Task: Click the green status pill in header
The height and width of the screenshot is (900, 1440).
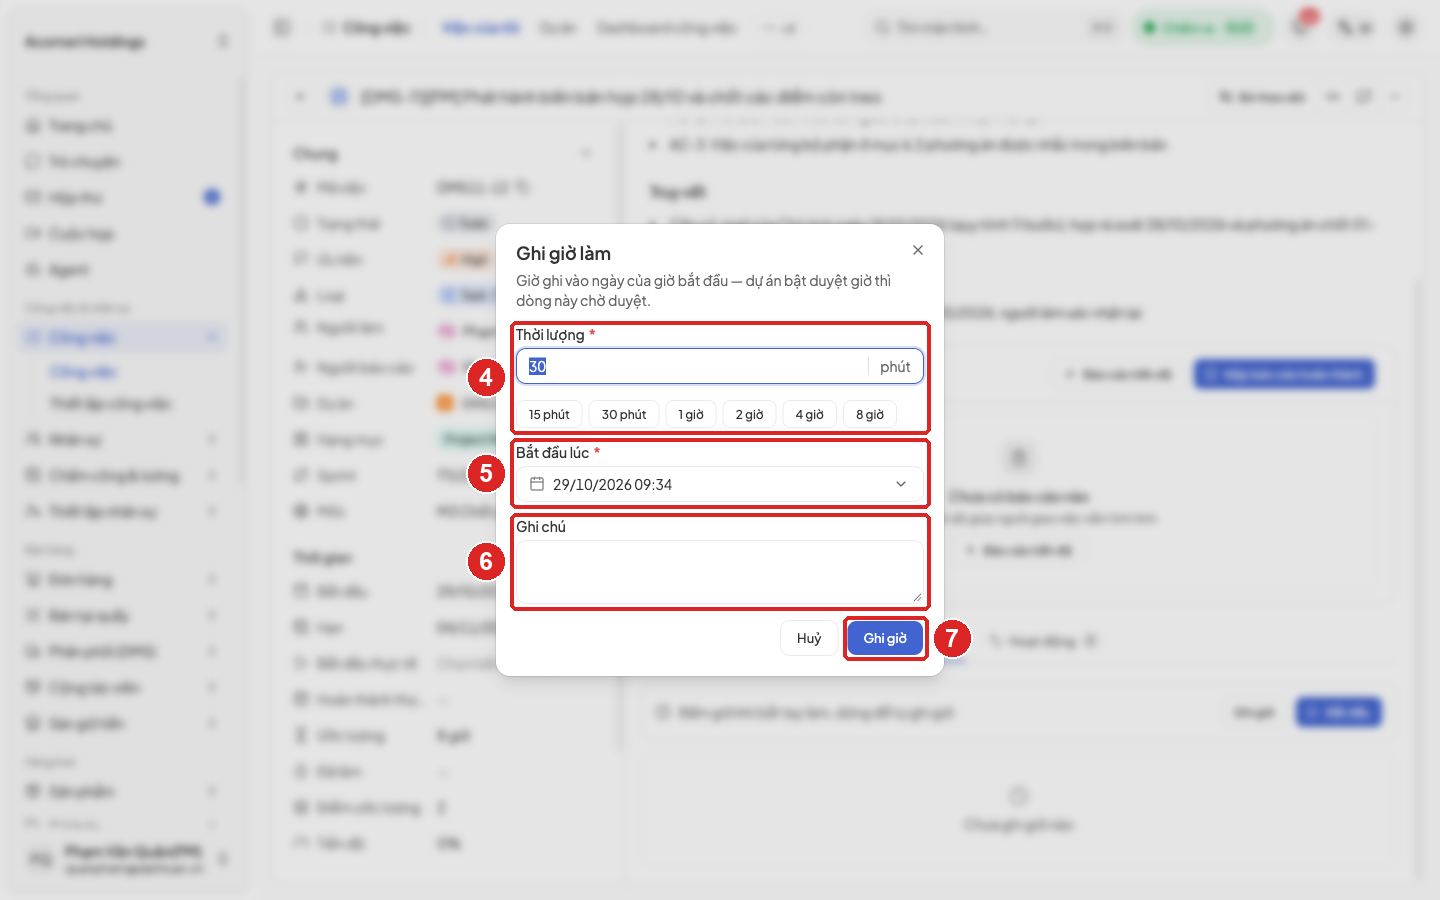Action: click(x=1203, y=28)
